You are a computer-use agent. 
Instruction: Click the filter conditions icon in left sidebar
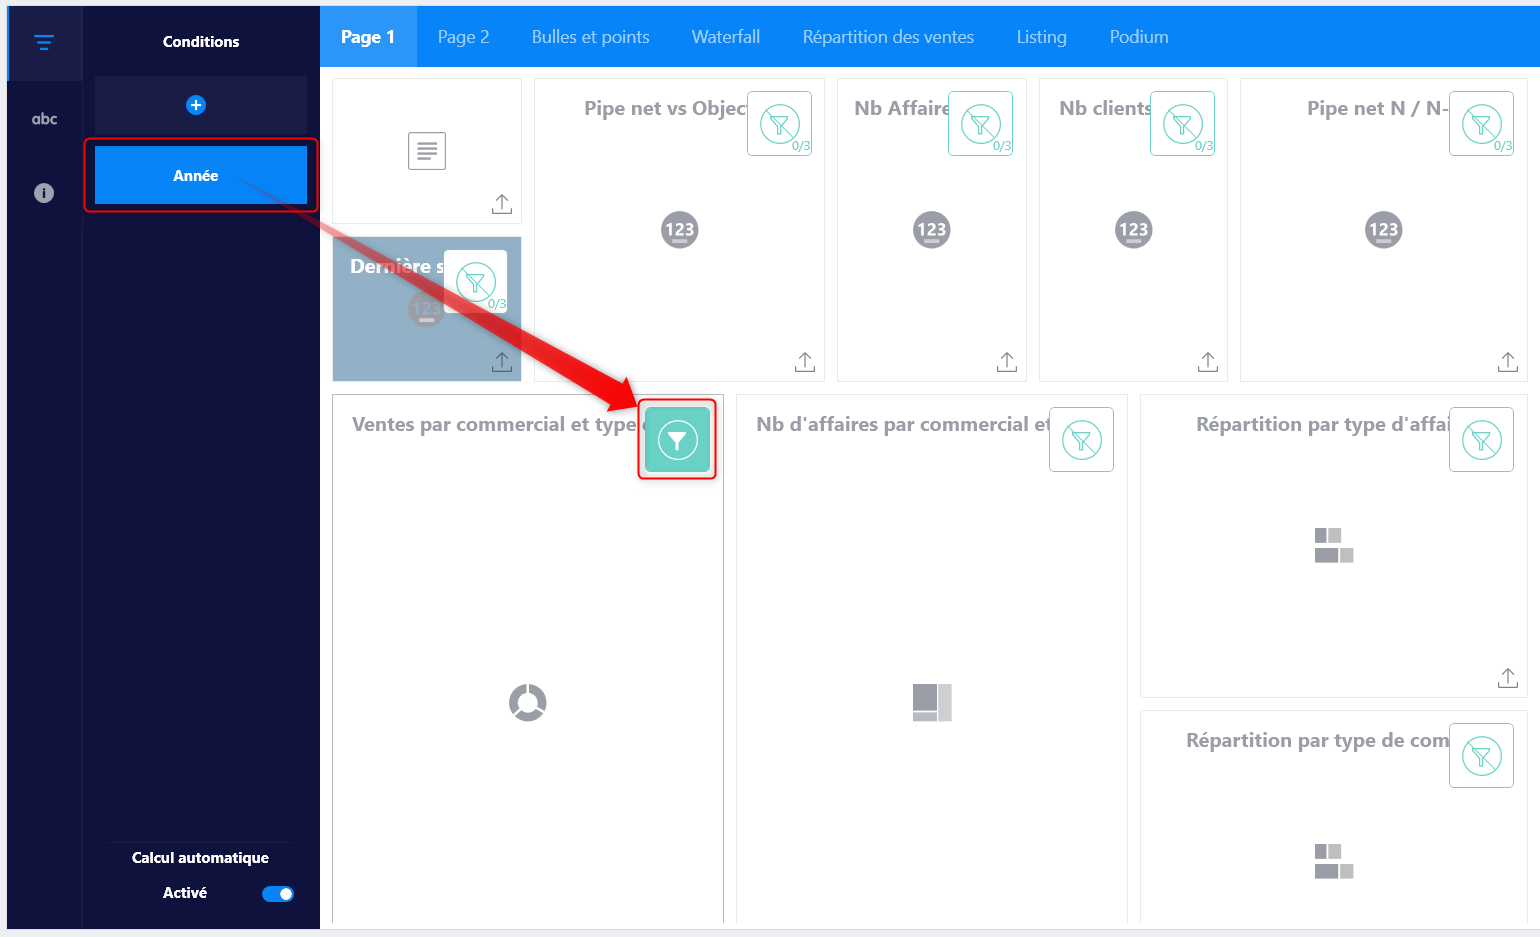click(44, 42)
